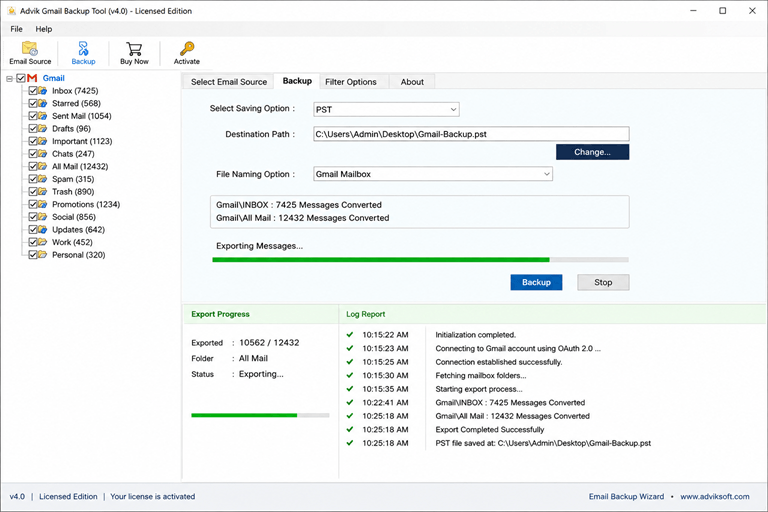Open the File Naming Option dropdown
The width and height of the screenshot is (768, 512).
pyautogui.click(x=433, y=174)
